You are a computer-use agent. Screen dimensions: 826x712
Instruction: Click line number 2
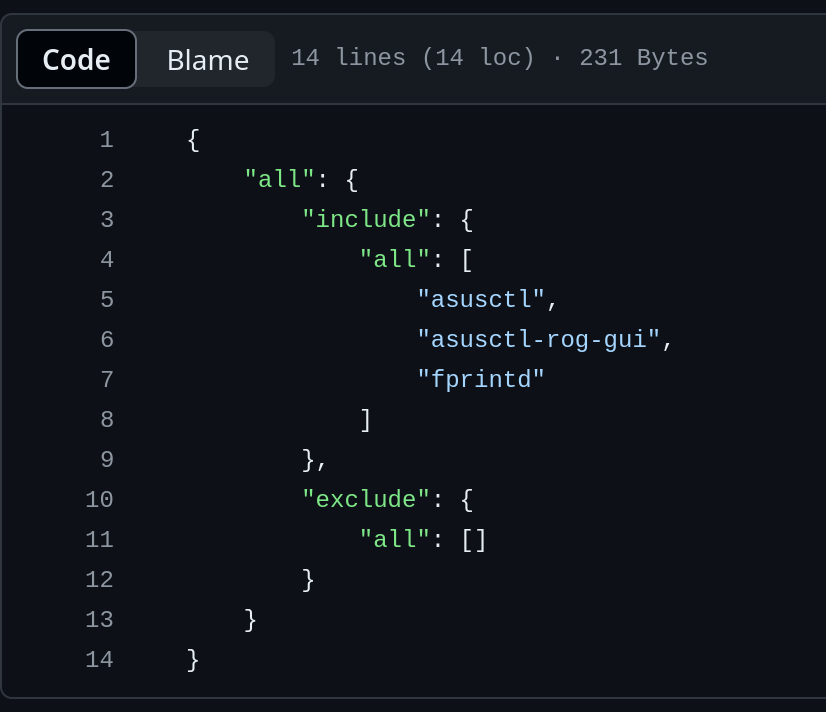106,180
